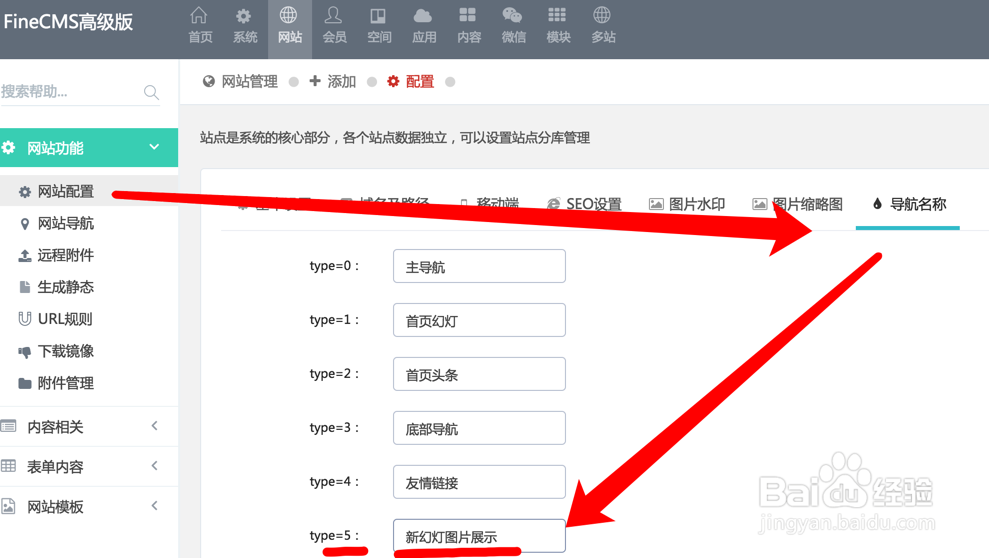989x558 pixels.
Task: Open 网站导航 in the sidebar
Action: (x=66, y=223)
